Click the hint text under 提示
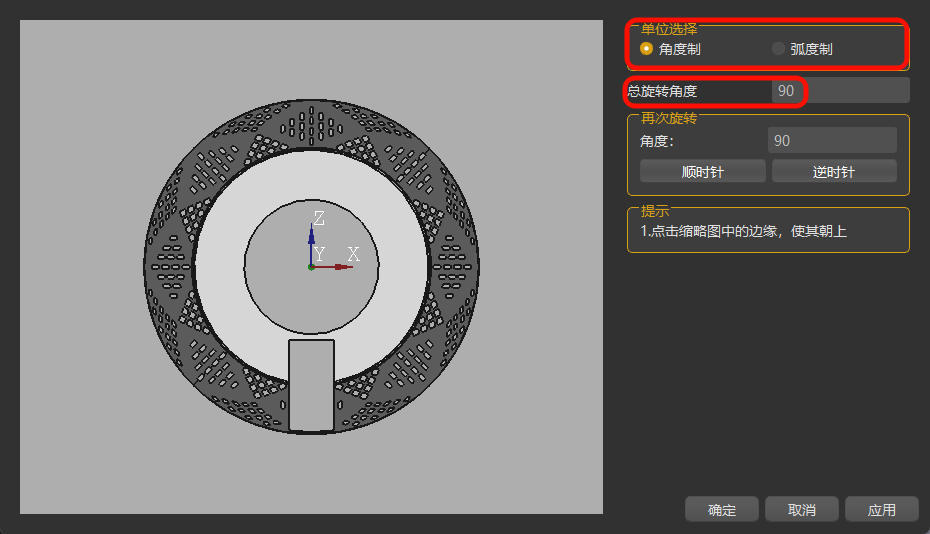Viewport: 930px width, 534px height. (x=744, y=232)
